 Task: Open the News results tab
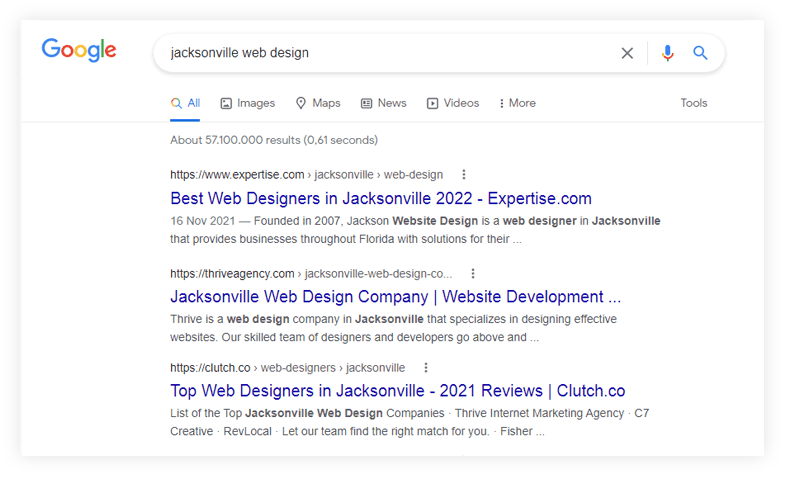pyautogui.click(x=383, y=103)
